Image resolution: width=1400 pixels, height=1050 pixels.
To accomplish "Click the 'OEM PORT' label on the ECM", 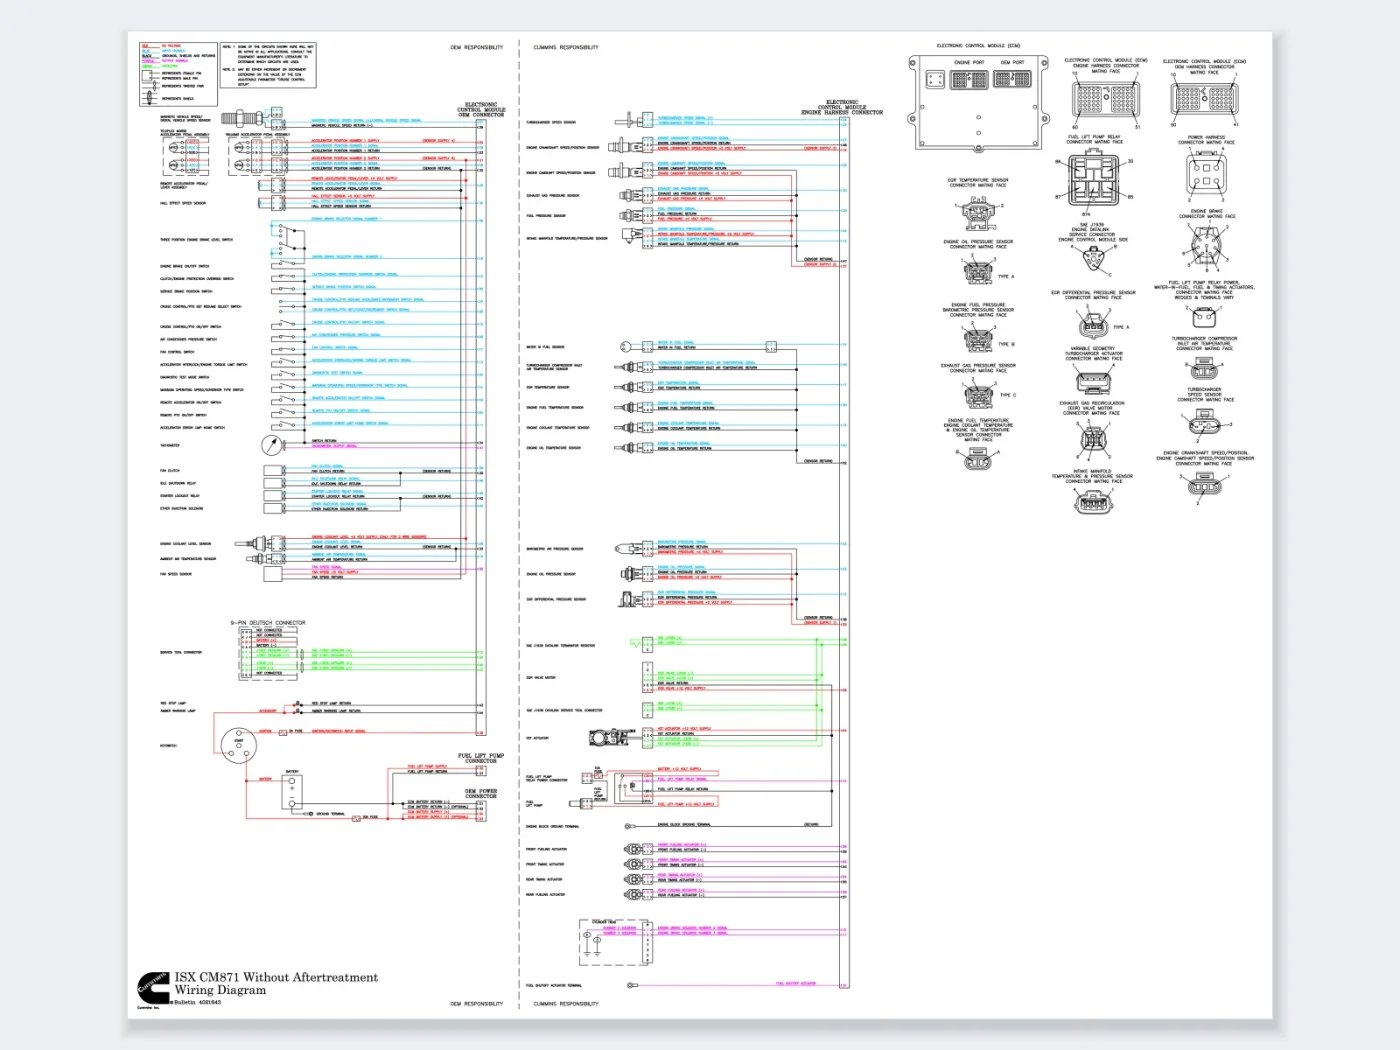I will (x=1012, y=63).
